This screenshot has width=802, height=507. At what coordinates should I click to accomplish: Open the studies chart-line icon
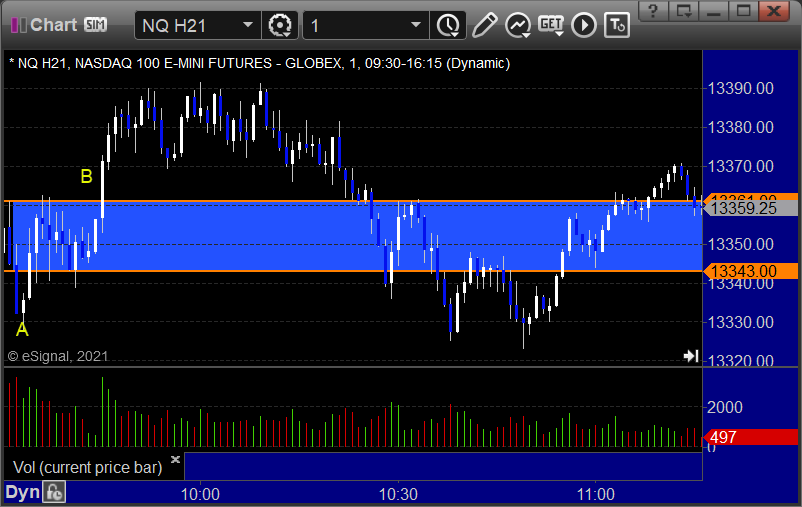[518, 25]
